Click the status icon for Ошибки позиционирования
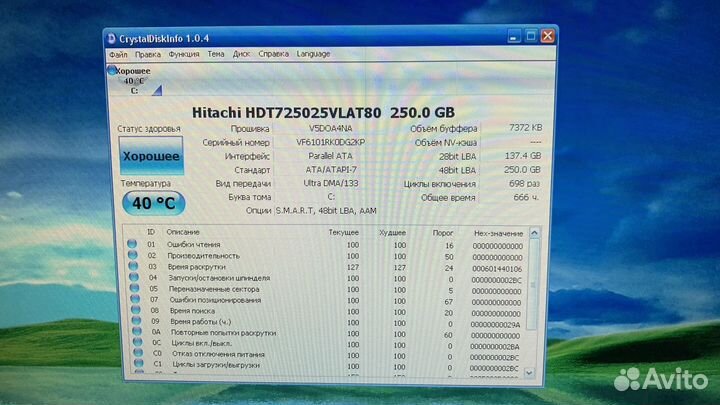 (x=132, y=300)
